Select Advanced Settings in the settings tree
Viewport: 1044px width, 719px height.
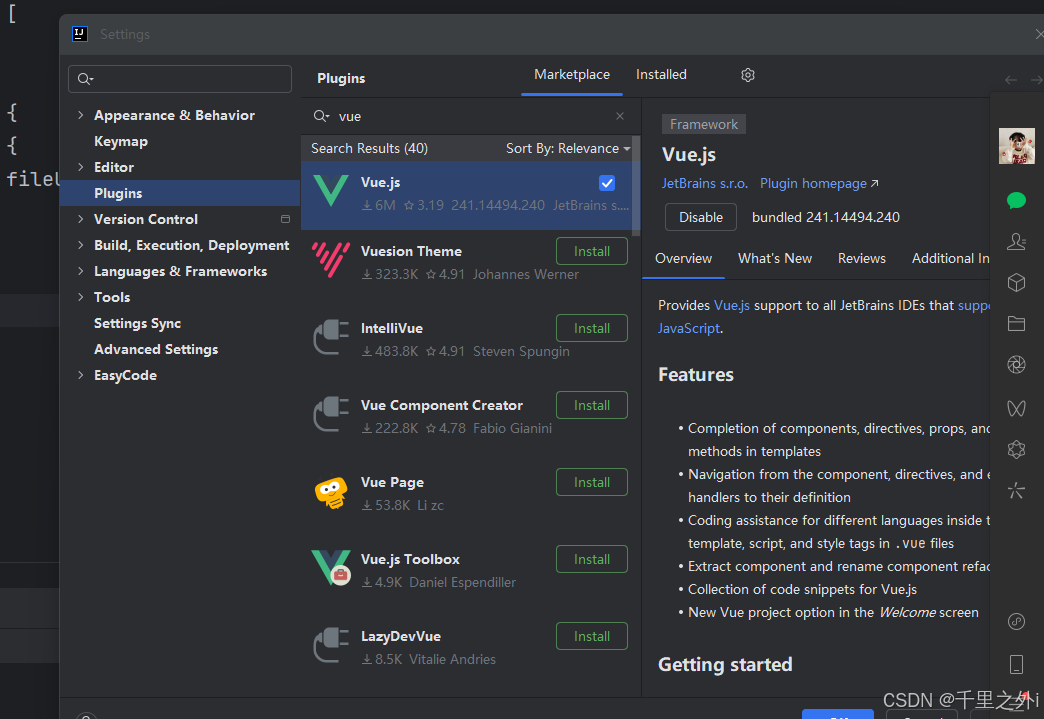pos(156,349)
